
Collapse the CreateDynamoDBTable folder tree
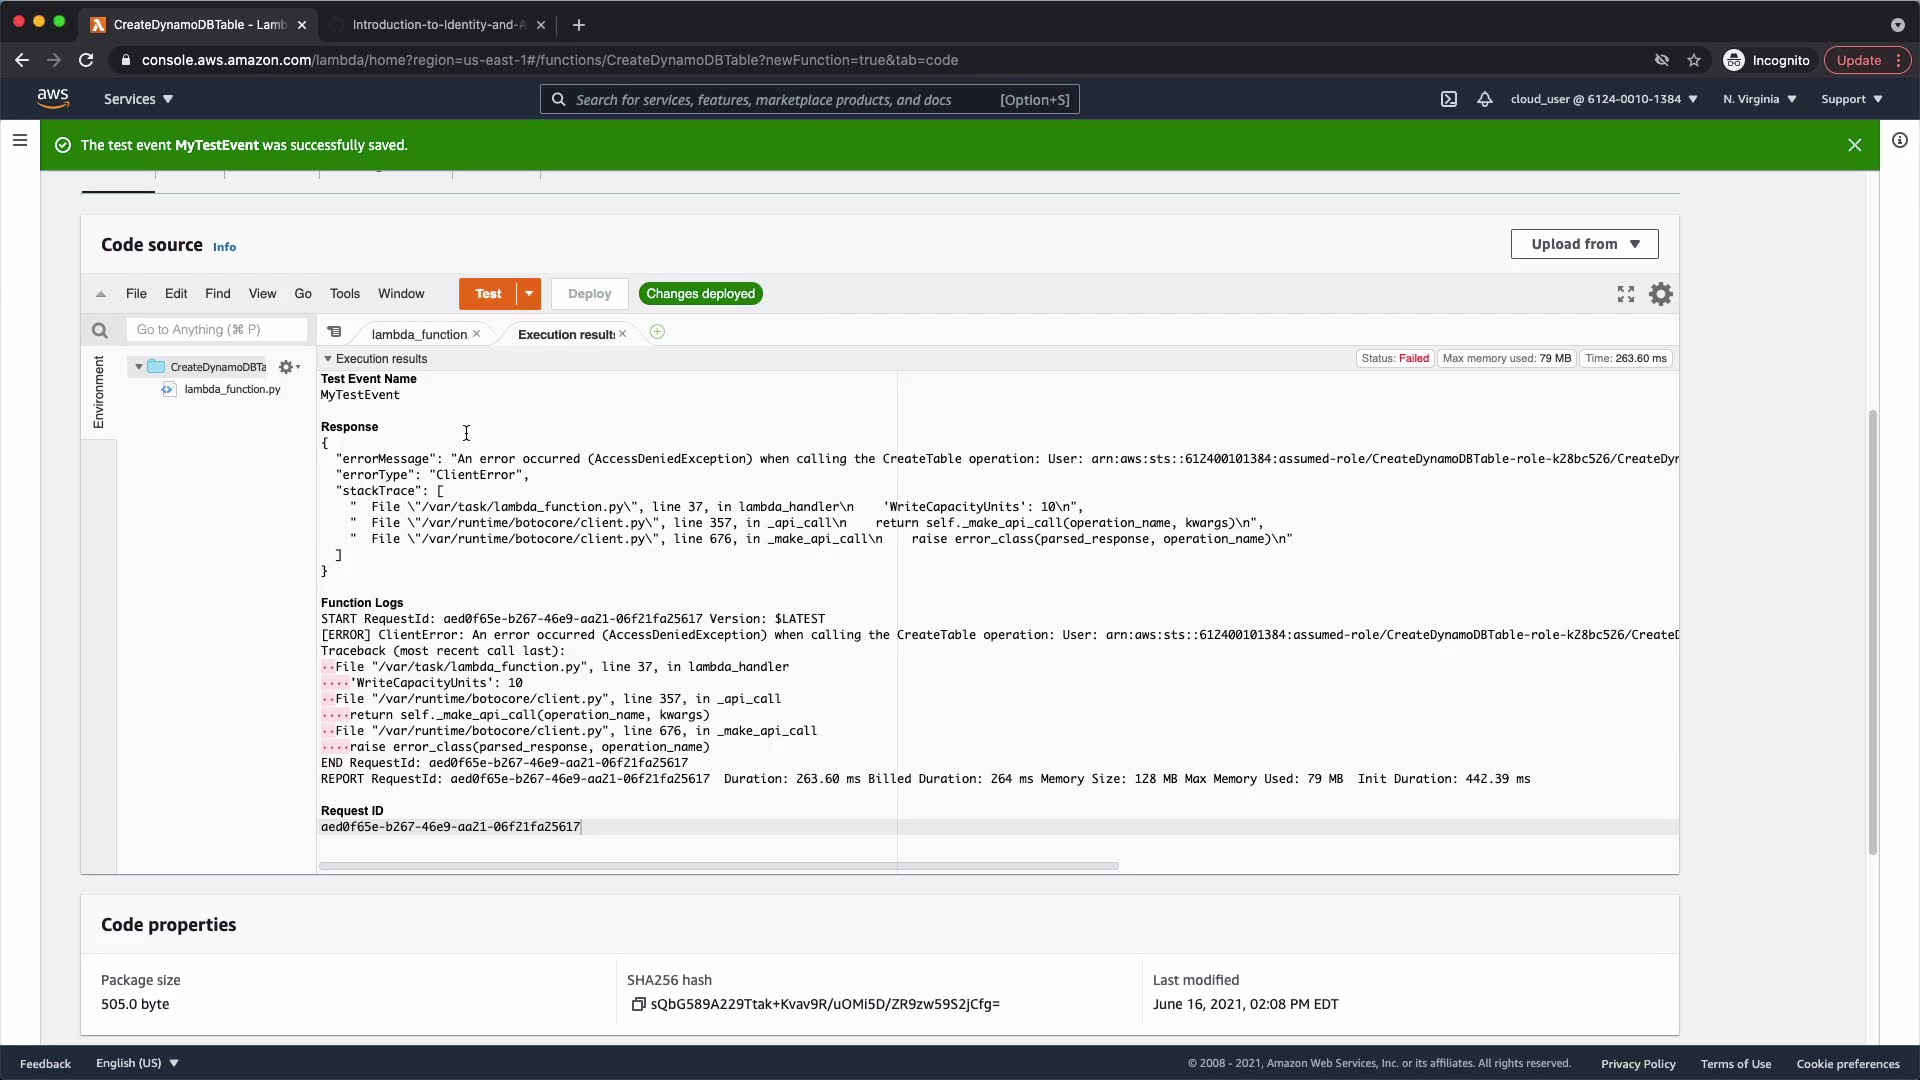pos(139,367)
